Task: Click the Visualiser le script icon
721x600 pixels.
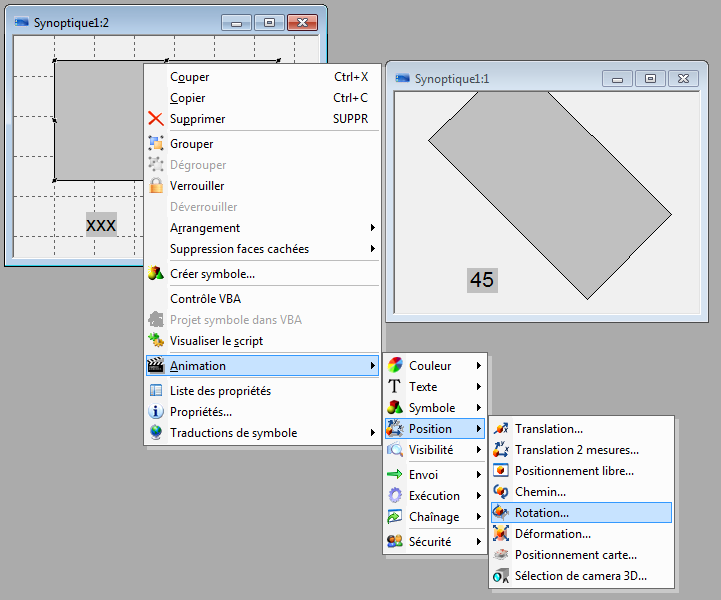Action: pos(156,341)
